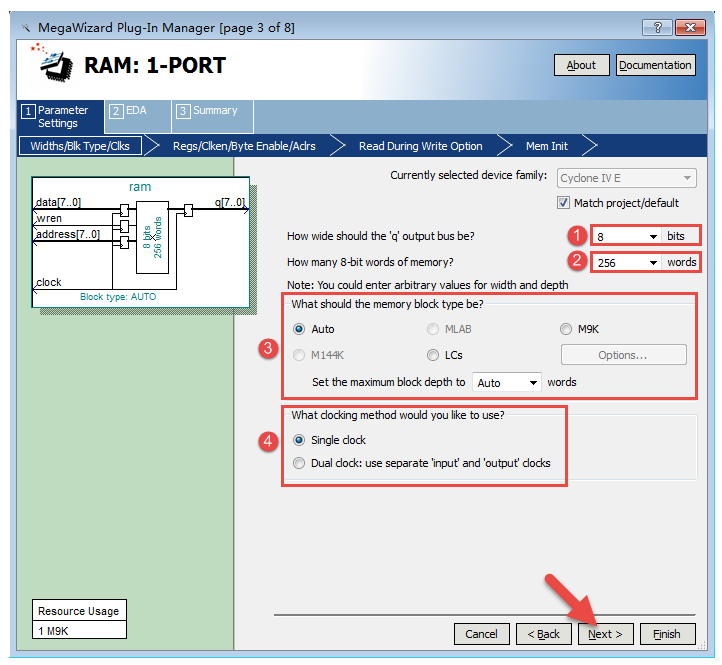Go to Mem Init step
Image resolution: width=722 pixels, height=665 pixels.
coord(547,146)
